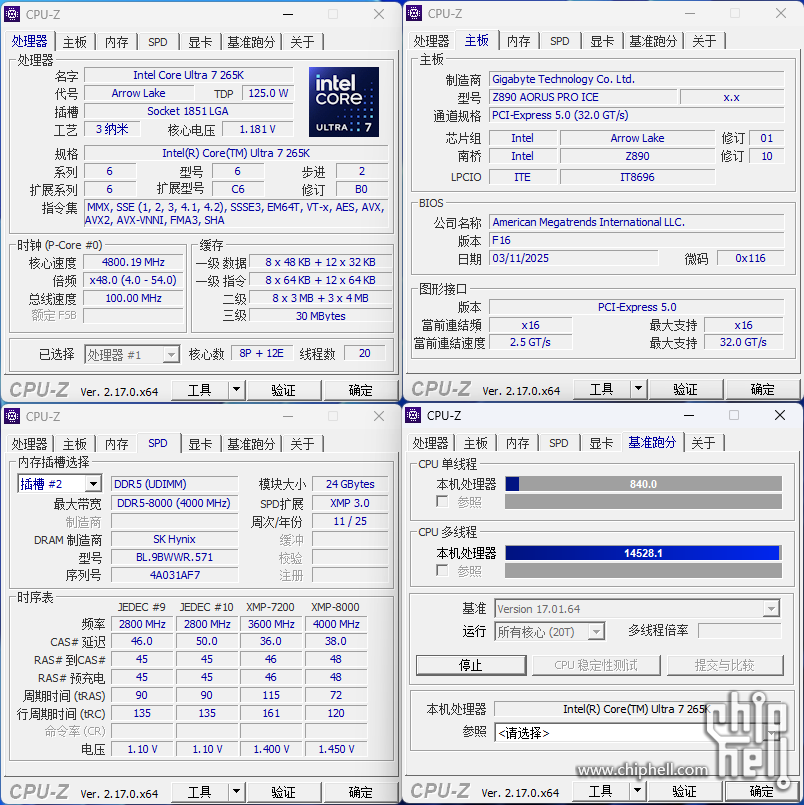
Task: Expand the 参照 <请选择> processor dropdown
Action: coord(771,733)
